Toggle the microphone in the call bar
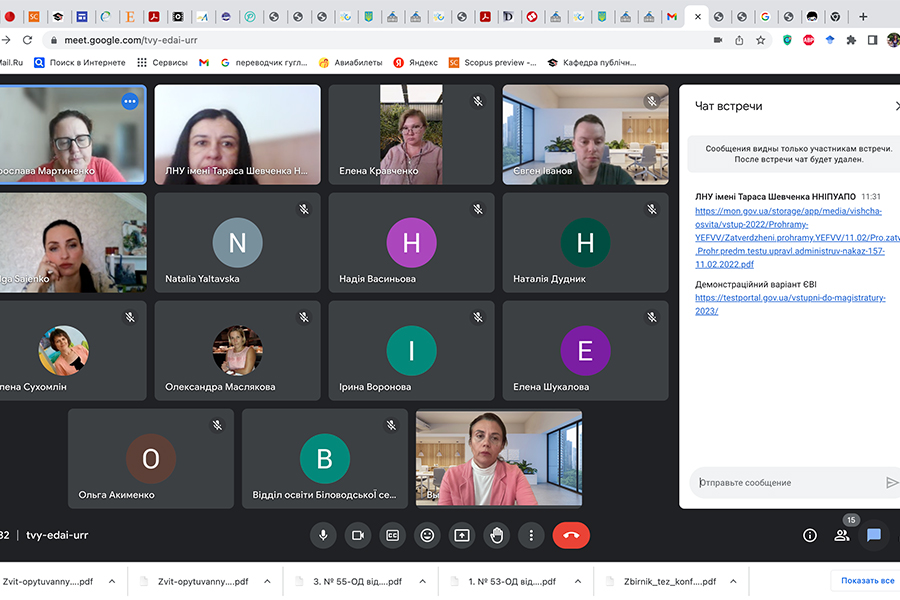The image size is (900, 600). point(323,535)
